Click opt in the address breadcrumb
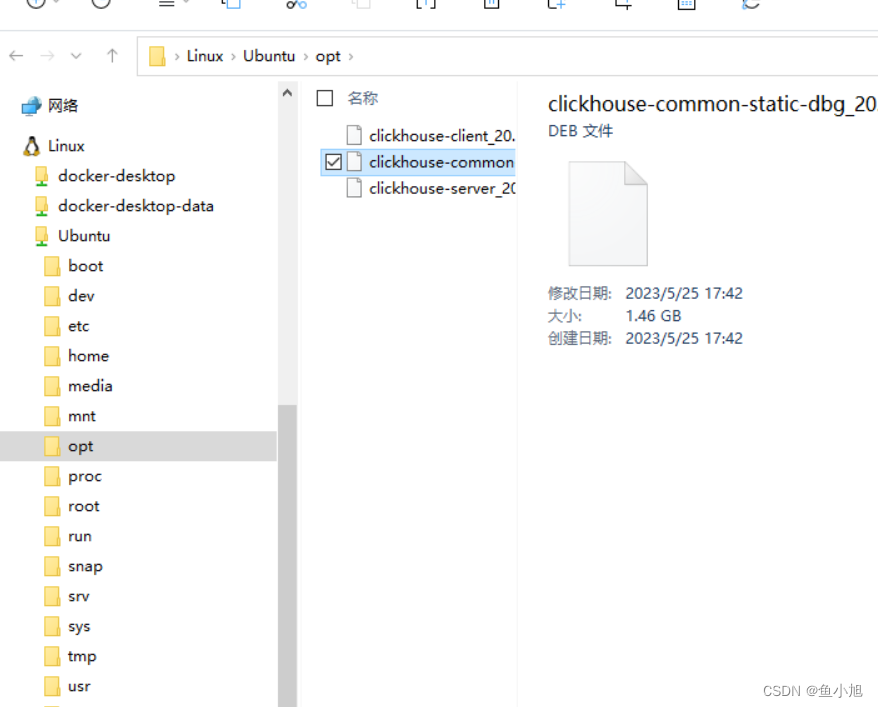Image resolution: width=878 pixels, height=707 pixels. click(x=328, y=57)
